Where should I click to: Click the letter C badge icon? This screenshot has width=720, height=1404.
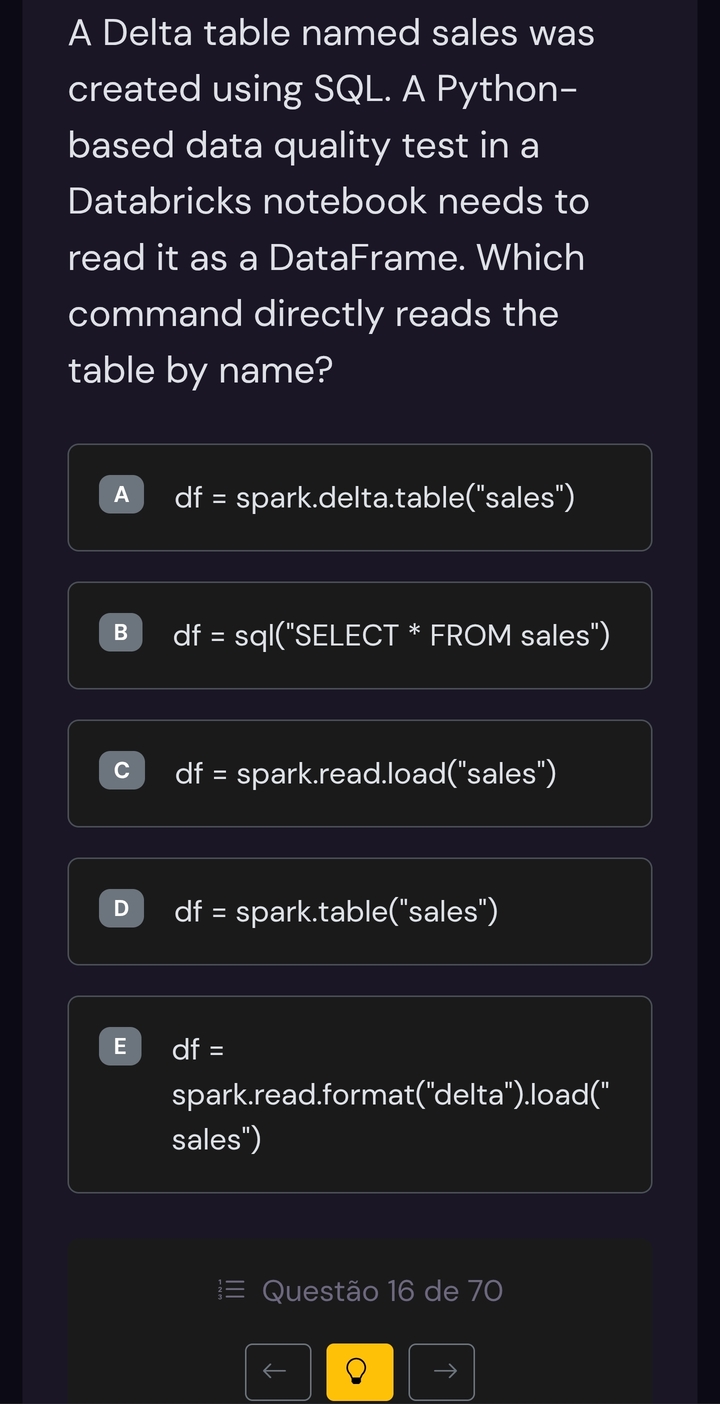click(x=121, y=771)
